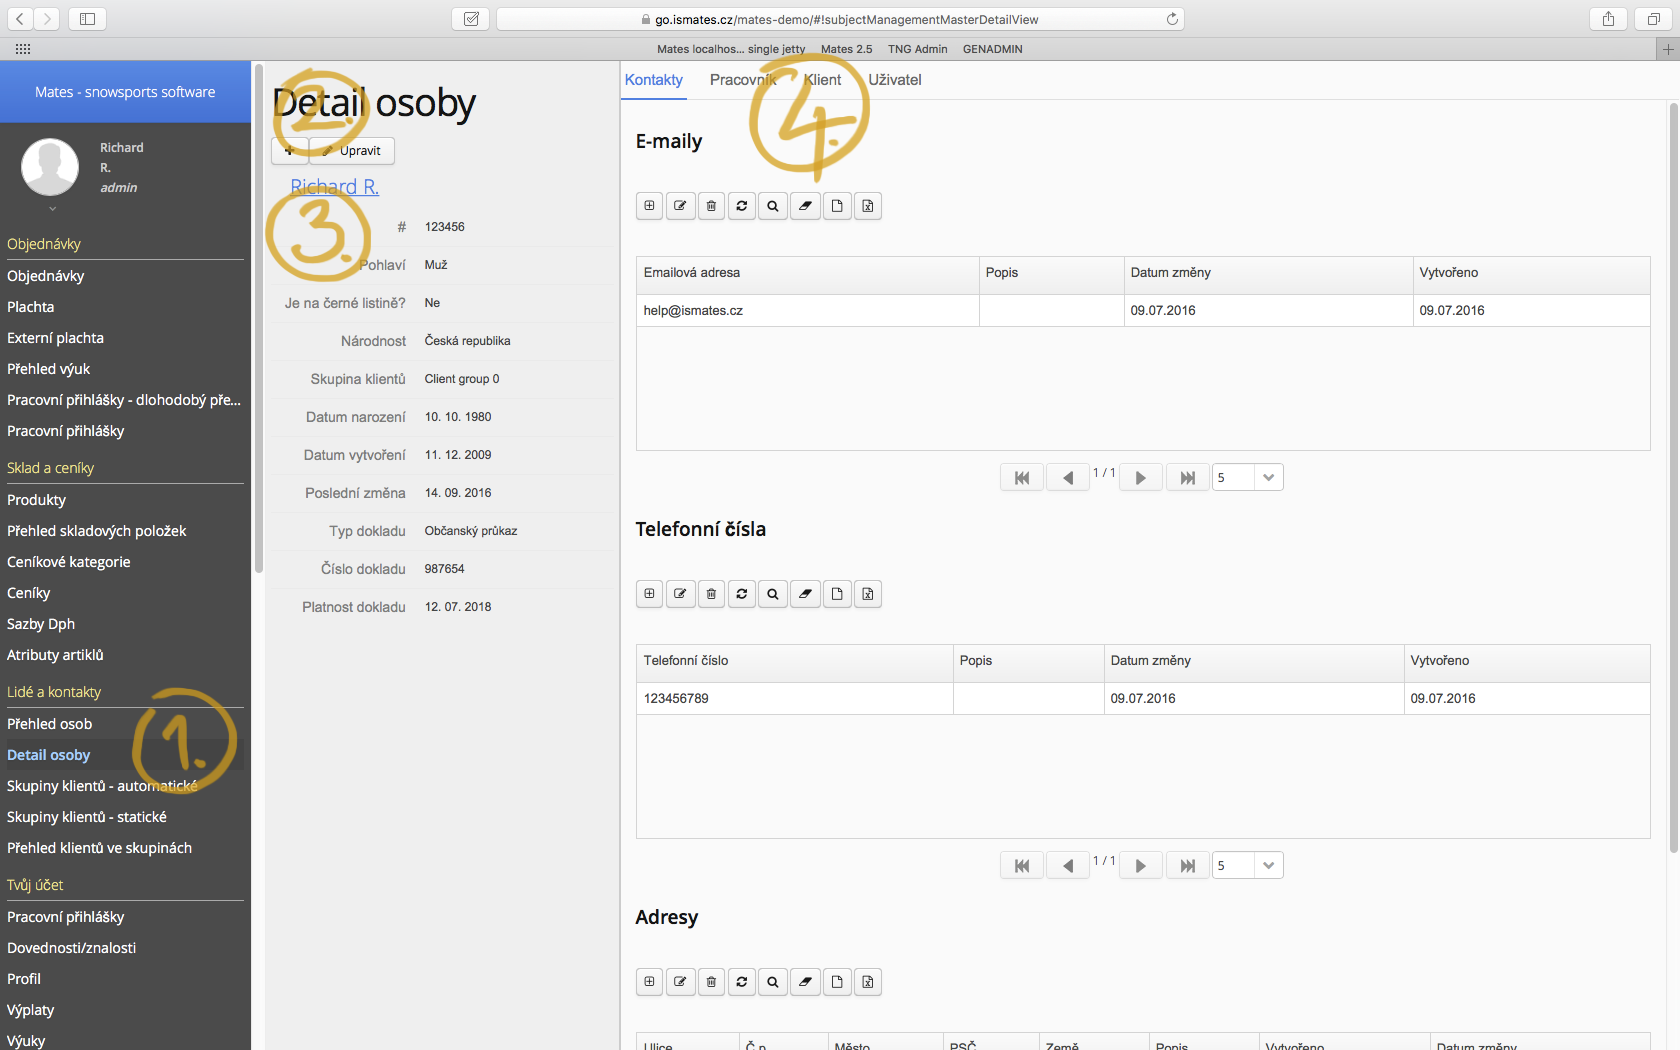The width and height of the screenshot is (1680, 1050).
Task: Go to first page of E-maily table
Action: point(1022,478)
